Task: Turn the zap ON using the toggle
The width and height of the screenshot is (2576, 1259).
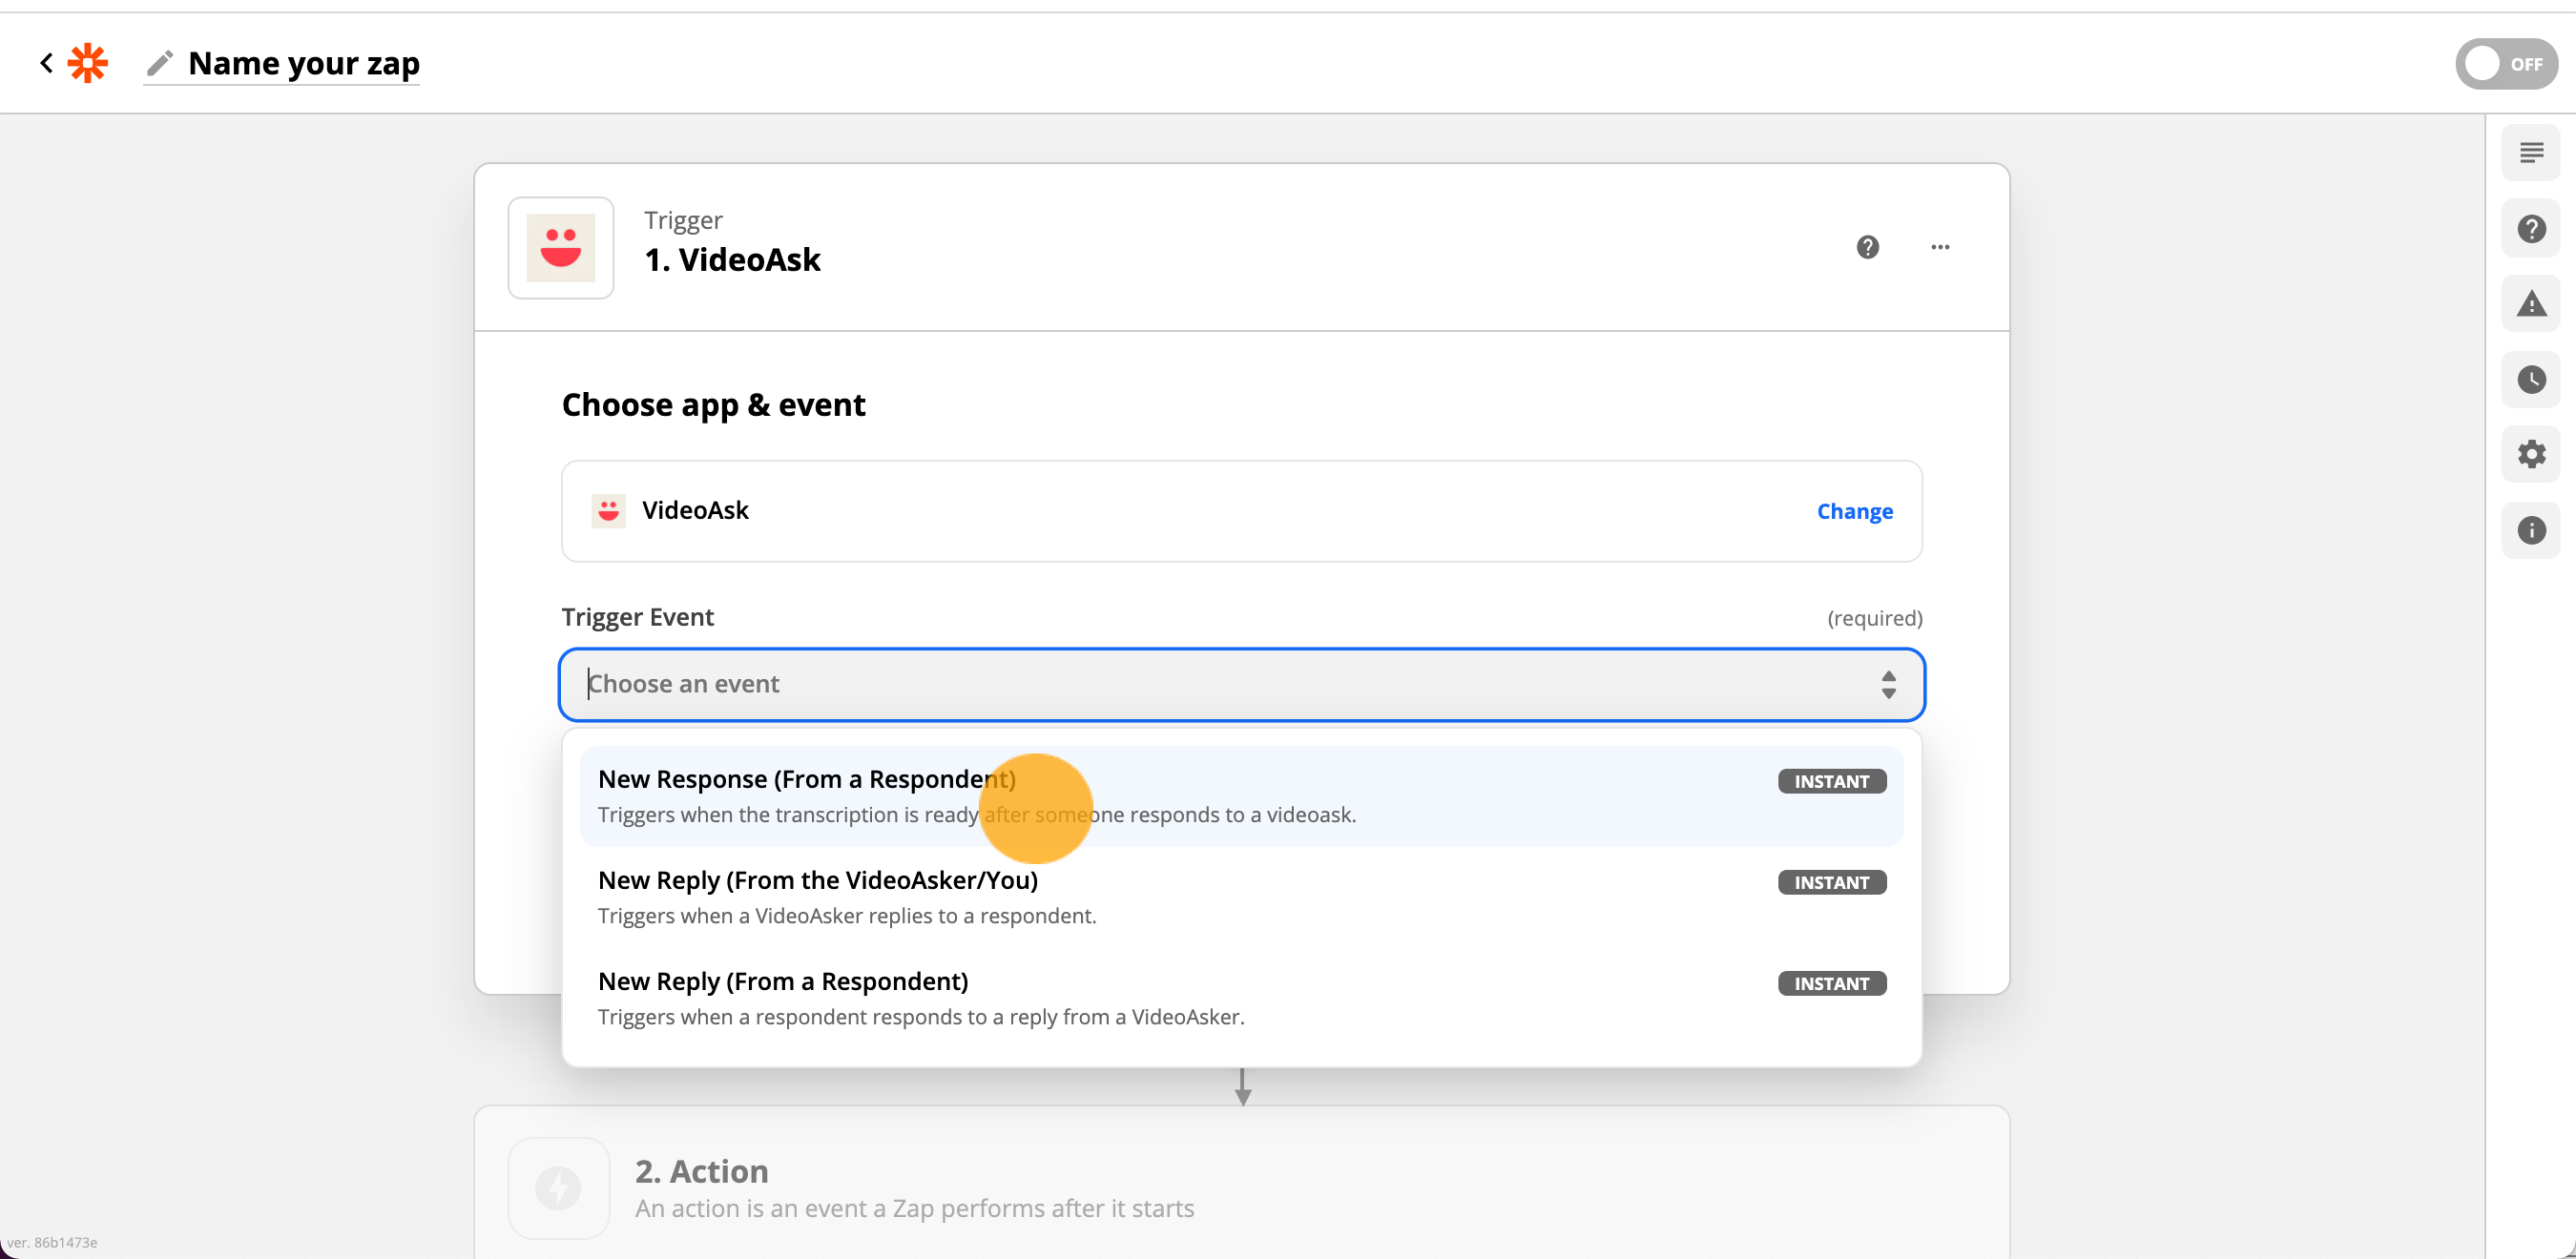Action: coord(2506,64)
